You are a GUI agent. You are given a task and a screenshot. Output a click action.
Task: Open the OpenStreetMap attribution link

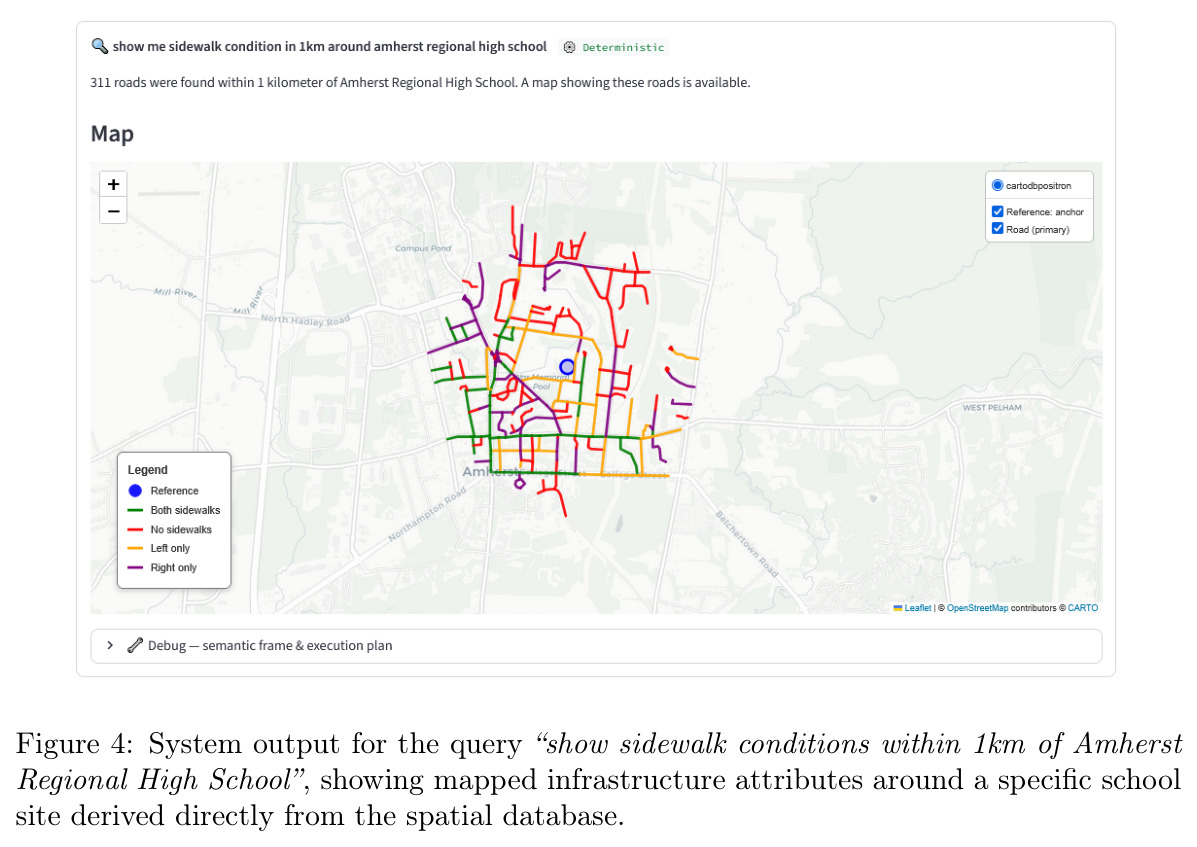pyautogui.click(x=977, y=608)
